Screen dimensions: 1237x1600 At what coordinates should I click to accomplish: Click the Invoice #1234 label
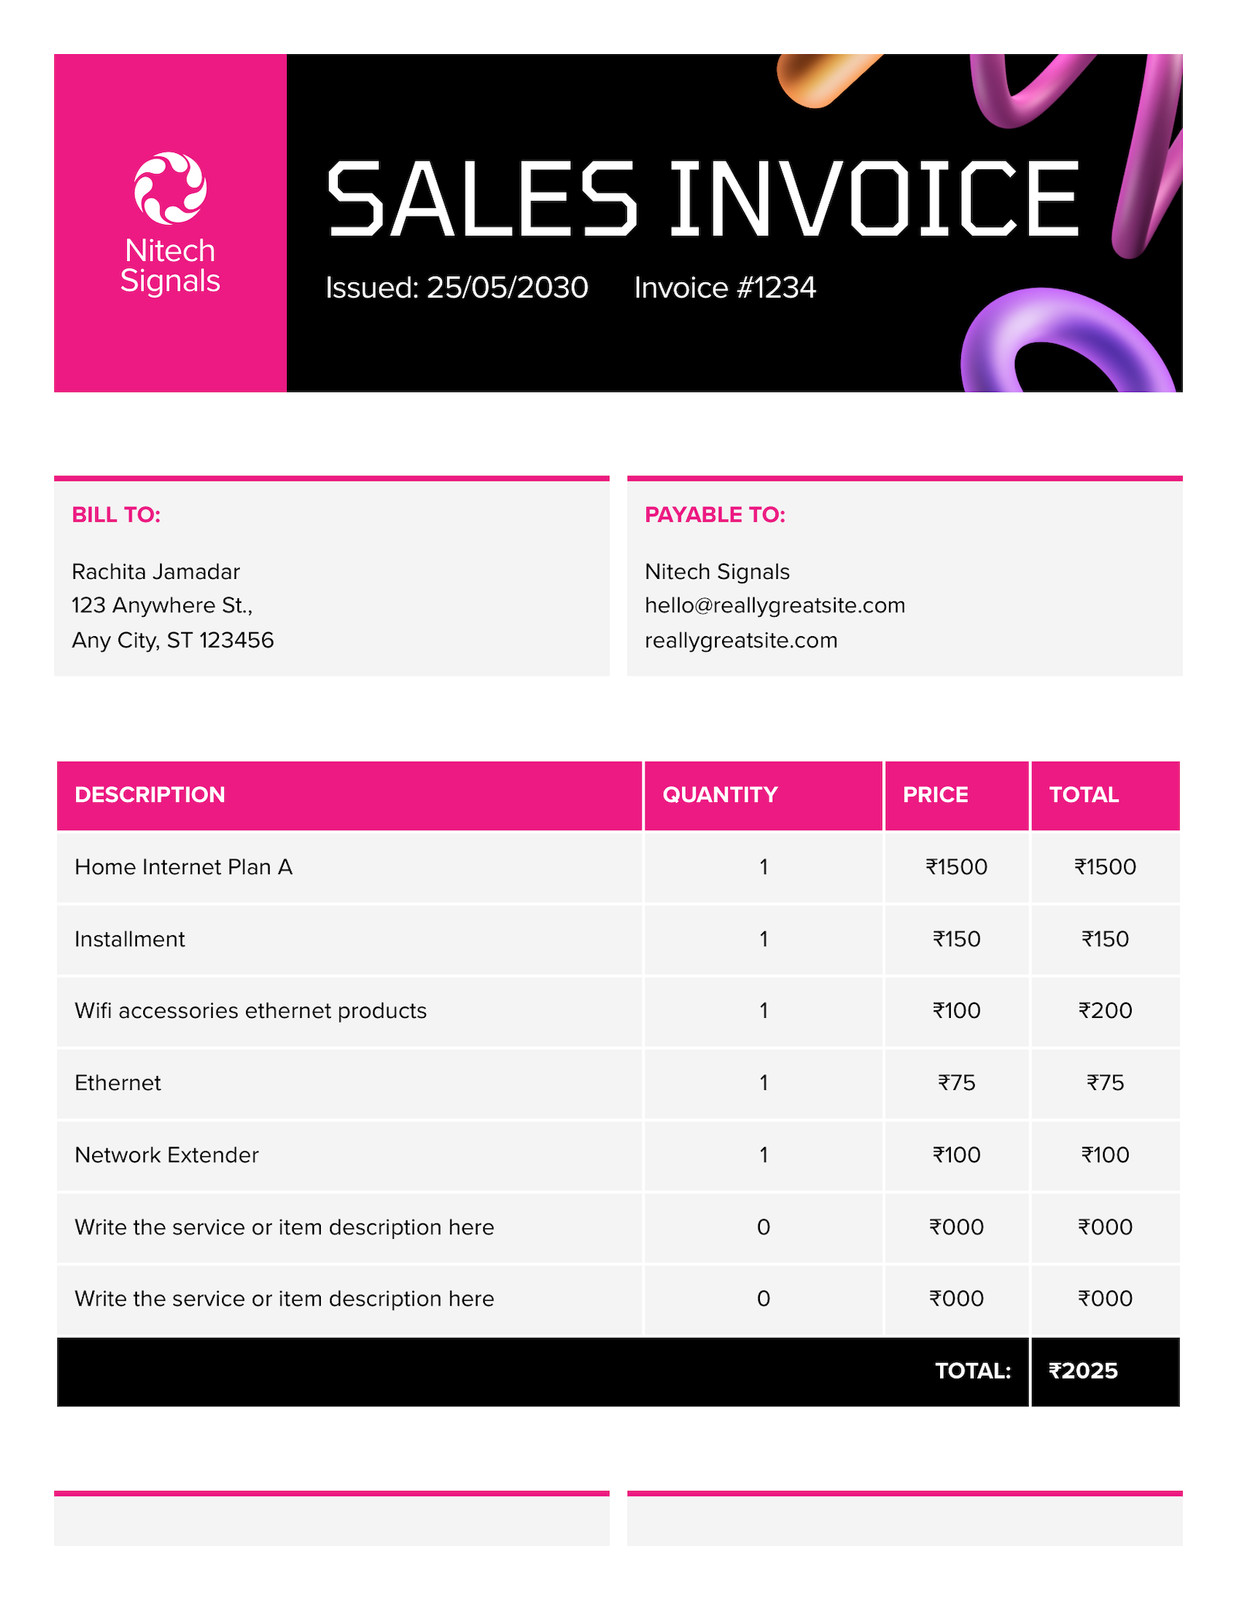725,288
